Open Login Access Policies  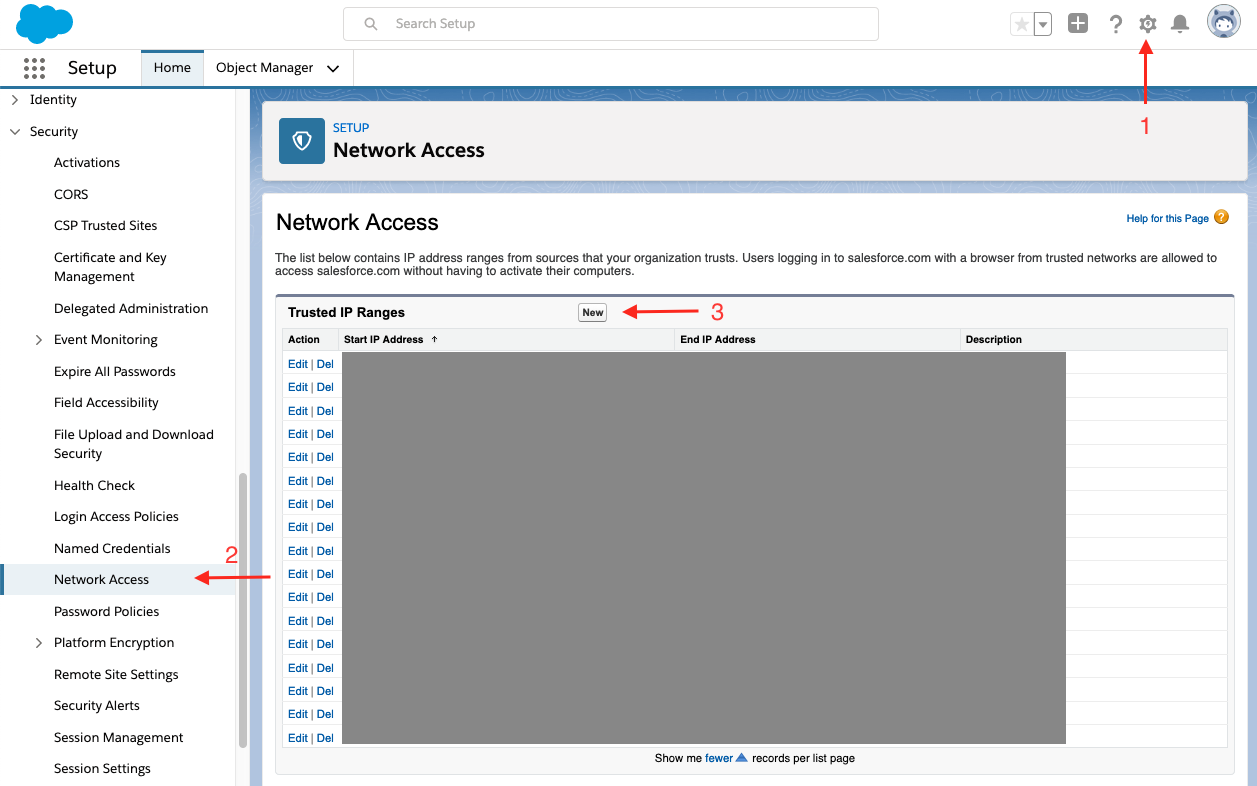tap(116, 517)
